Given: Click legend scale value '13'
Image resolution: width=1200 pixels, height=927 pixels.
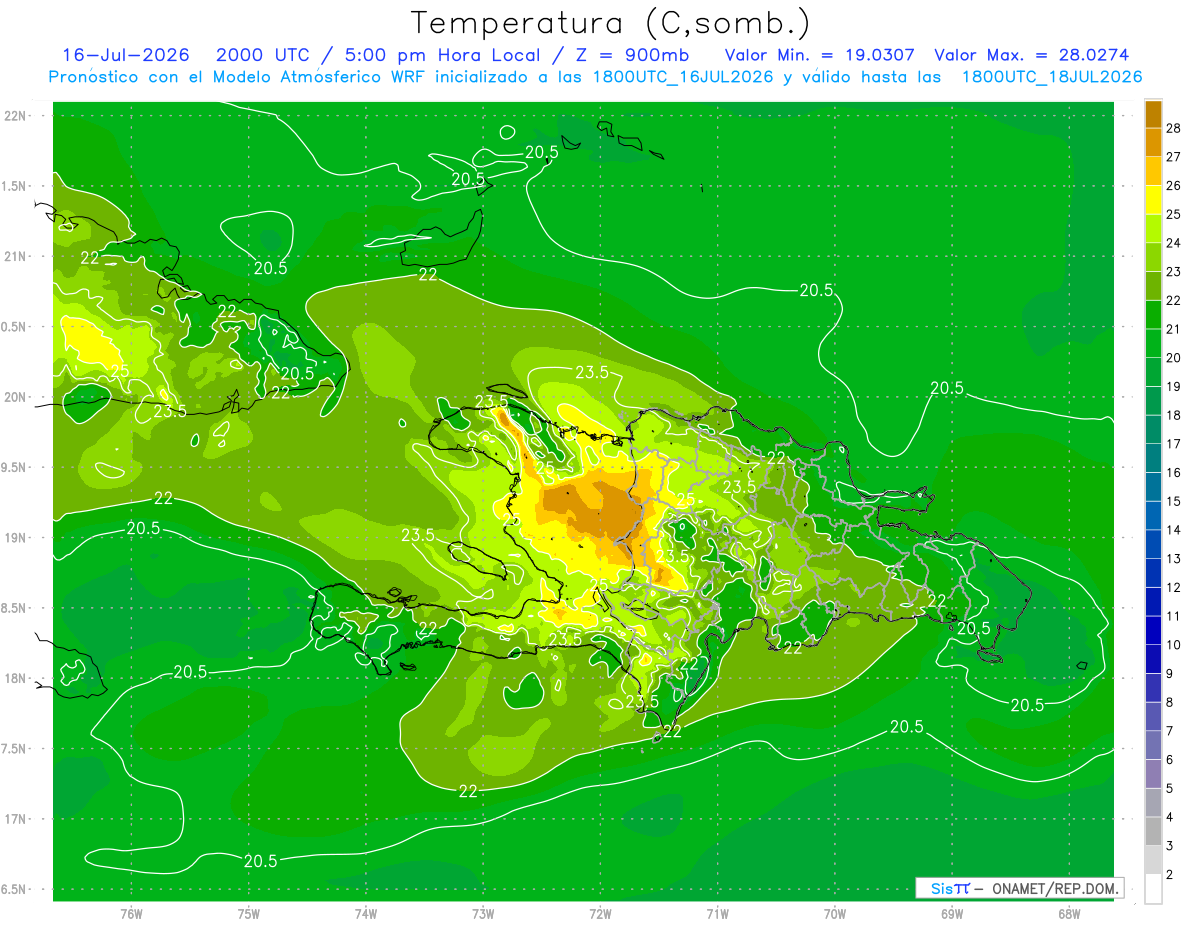Looking at the screenshot, I should tap(1174, 559).
